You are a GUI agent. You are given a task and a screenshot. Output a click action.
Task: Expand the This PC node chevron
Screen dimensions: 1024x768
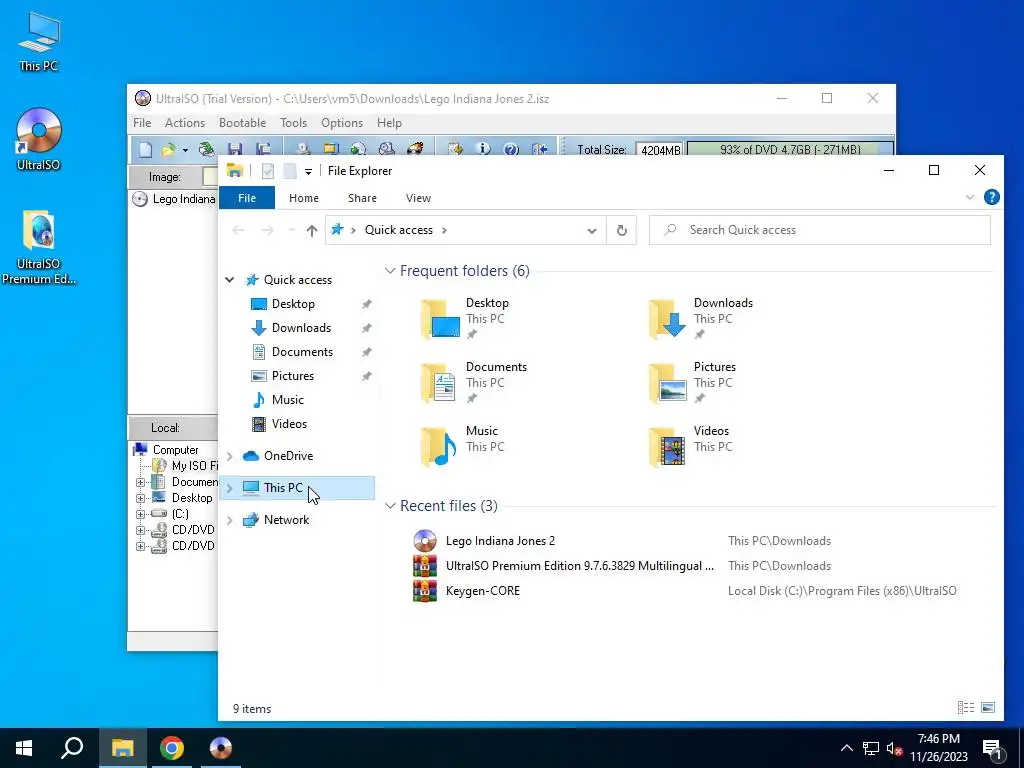[229, 488]
